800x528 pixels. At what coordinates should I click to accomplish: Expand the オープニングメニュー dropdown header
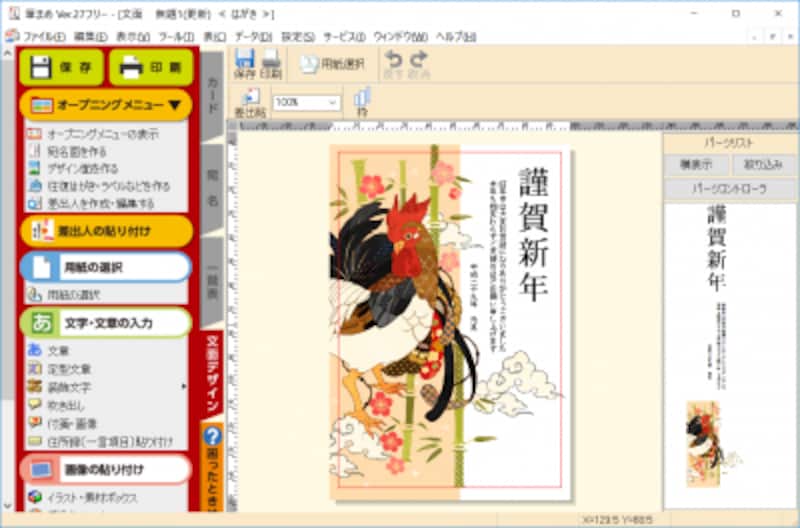(x=106, y=105)
